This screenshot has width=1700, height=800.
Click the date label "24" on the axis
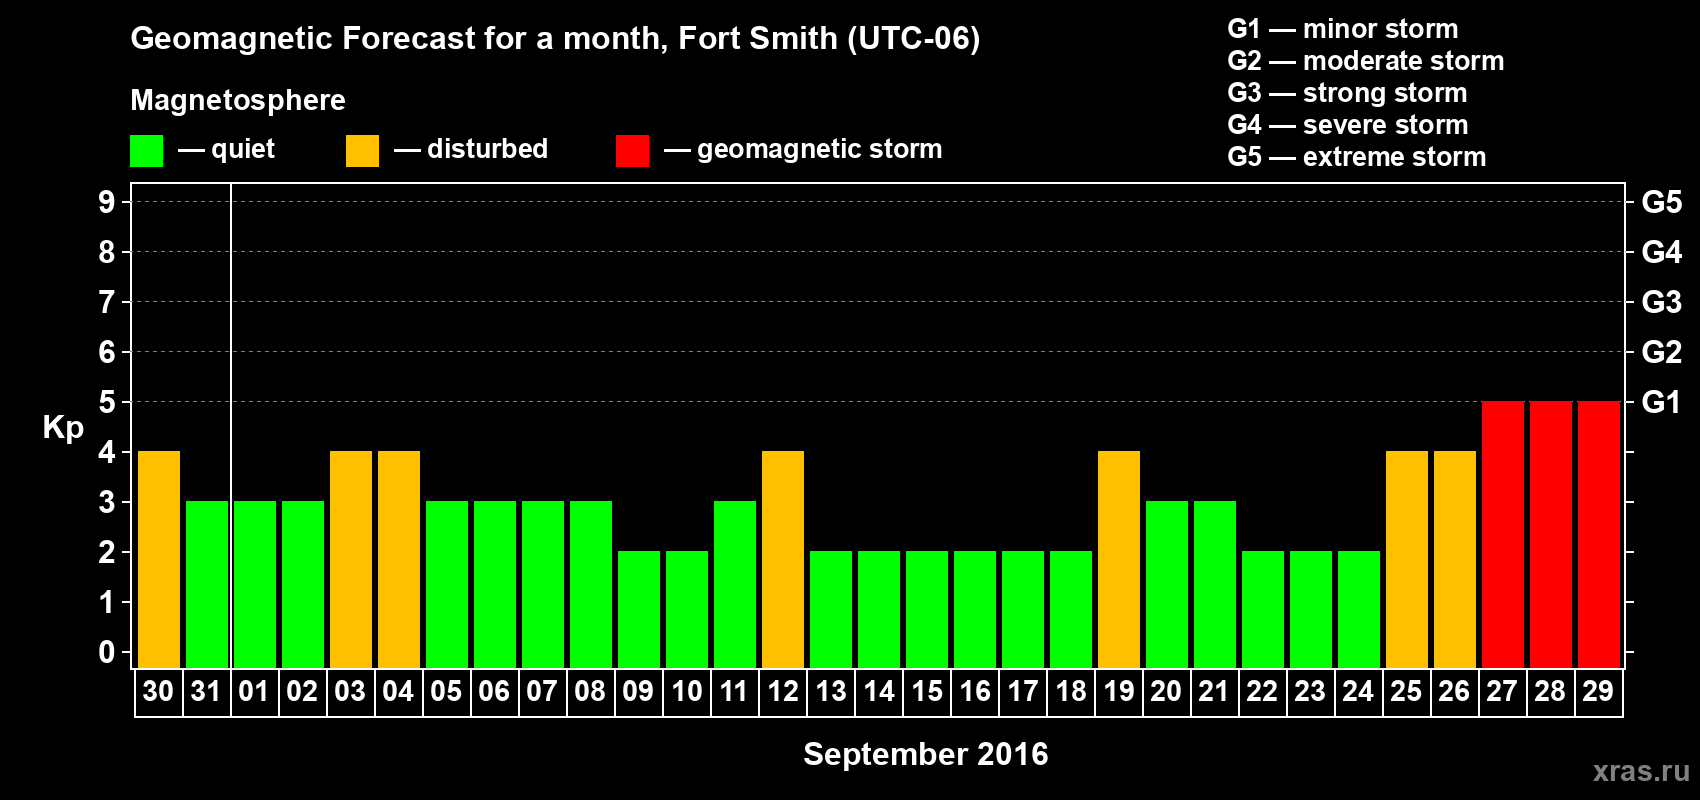pyautogui.click(x=1358, y=692)
